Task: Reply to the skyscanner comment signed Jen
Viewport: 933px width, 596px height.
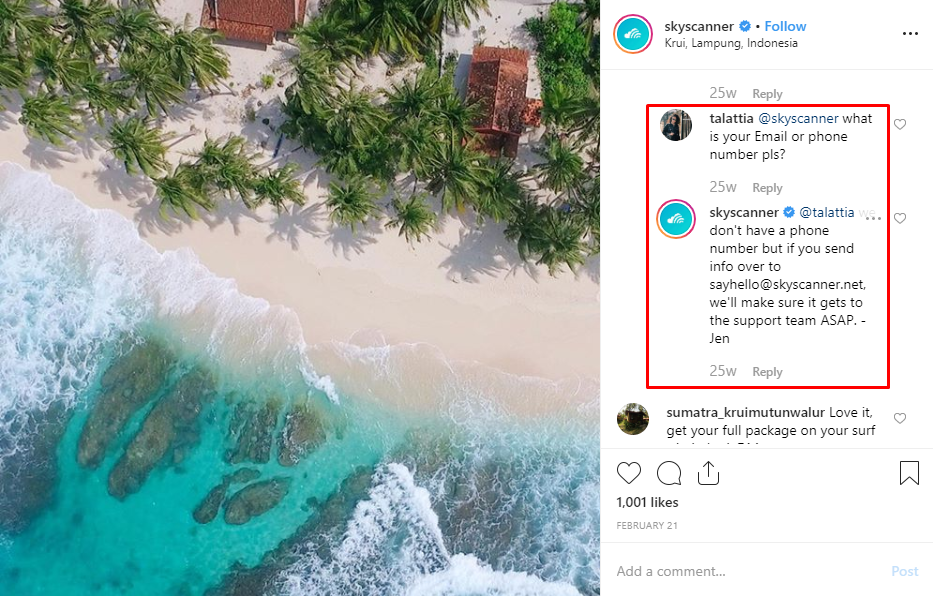Action: pyautogui.click(x=767, y=372)
